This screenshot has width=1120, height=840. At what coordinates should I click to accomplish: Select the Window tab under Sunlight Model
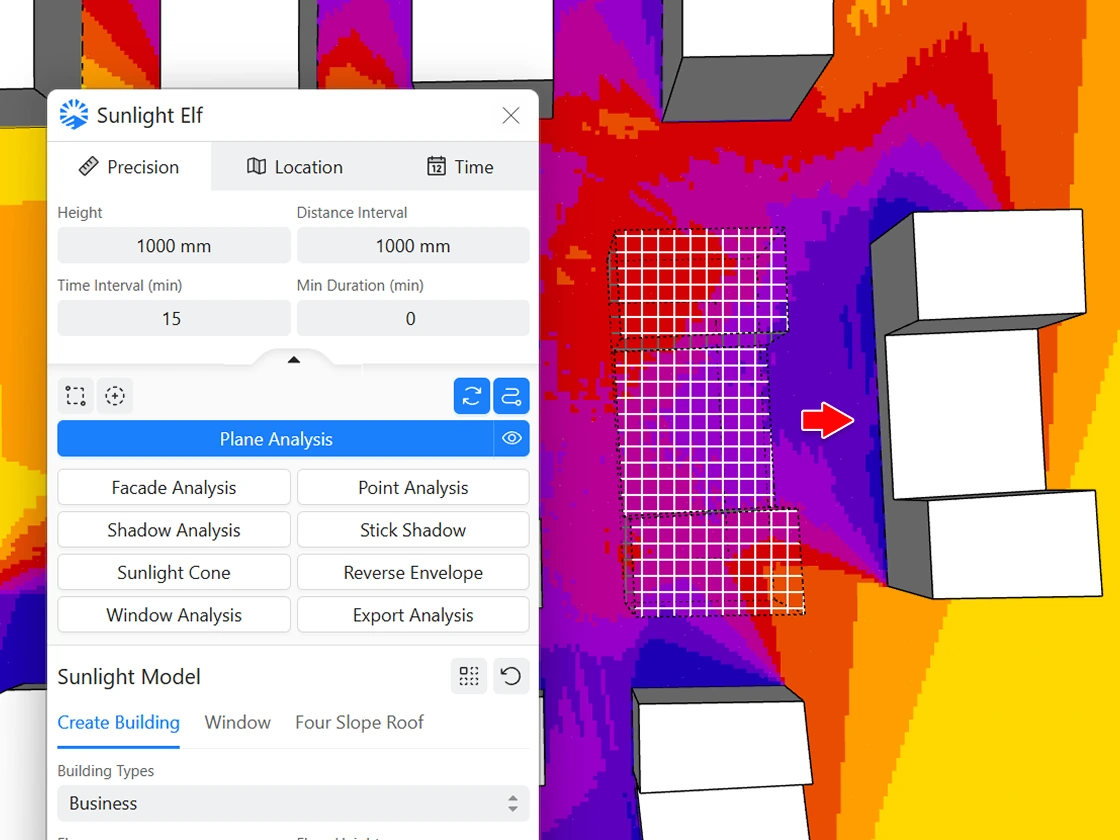tap(237, 722)
